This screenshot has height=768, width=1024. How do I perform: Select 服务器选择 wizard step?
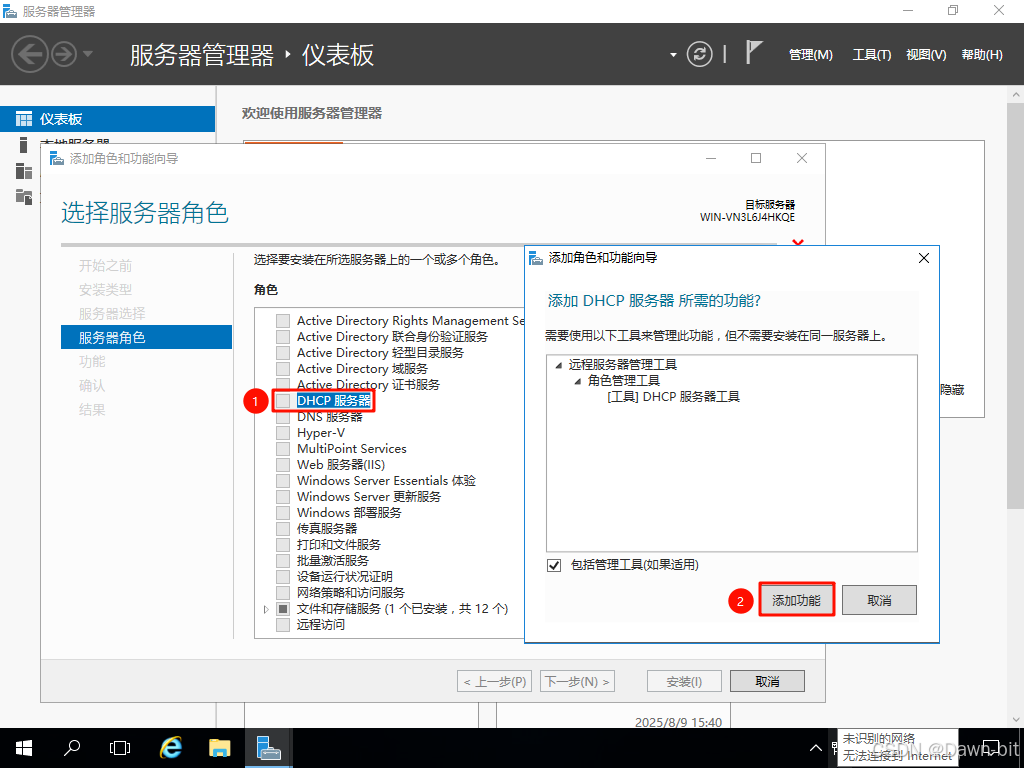coord(112,313)
